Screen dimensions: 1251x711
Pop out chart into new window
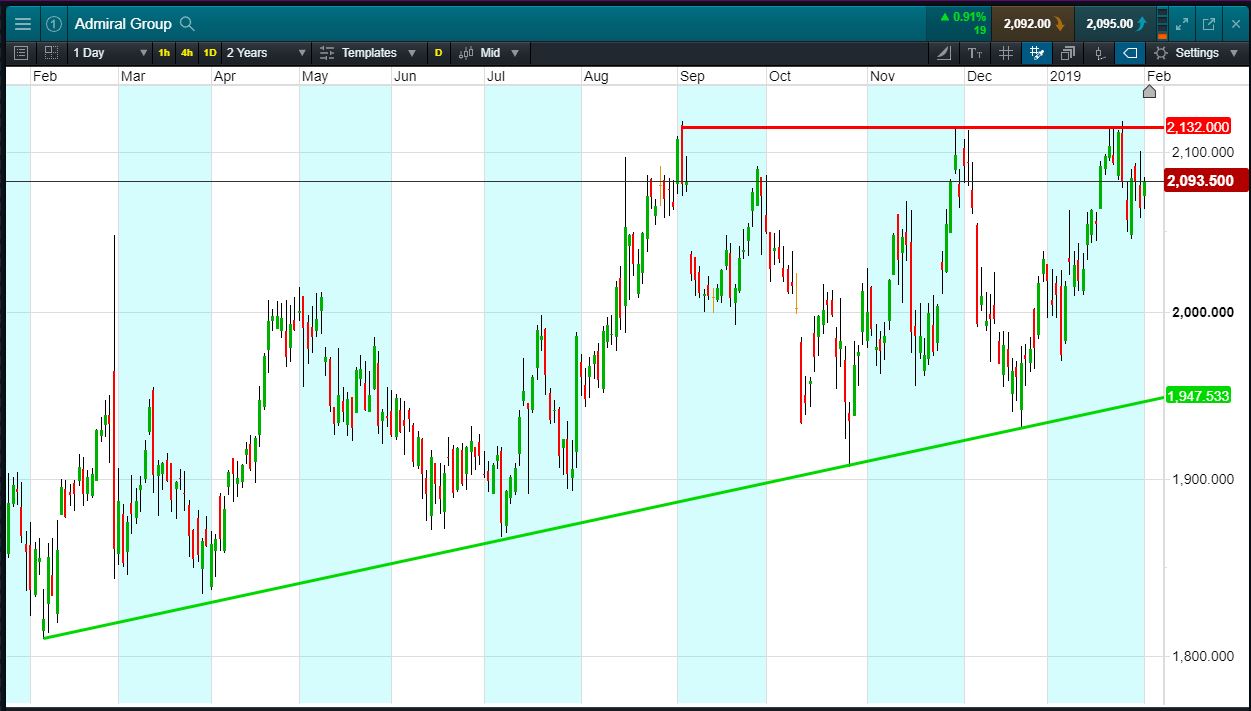(x=1208, y=23)
